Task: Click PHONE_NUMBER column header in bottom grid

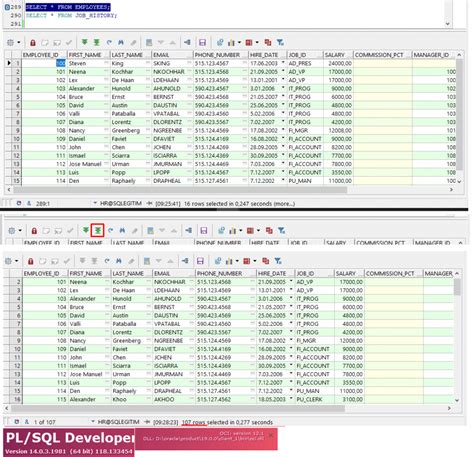Action: pyautogui.click(x=226, y=273)
